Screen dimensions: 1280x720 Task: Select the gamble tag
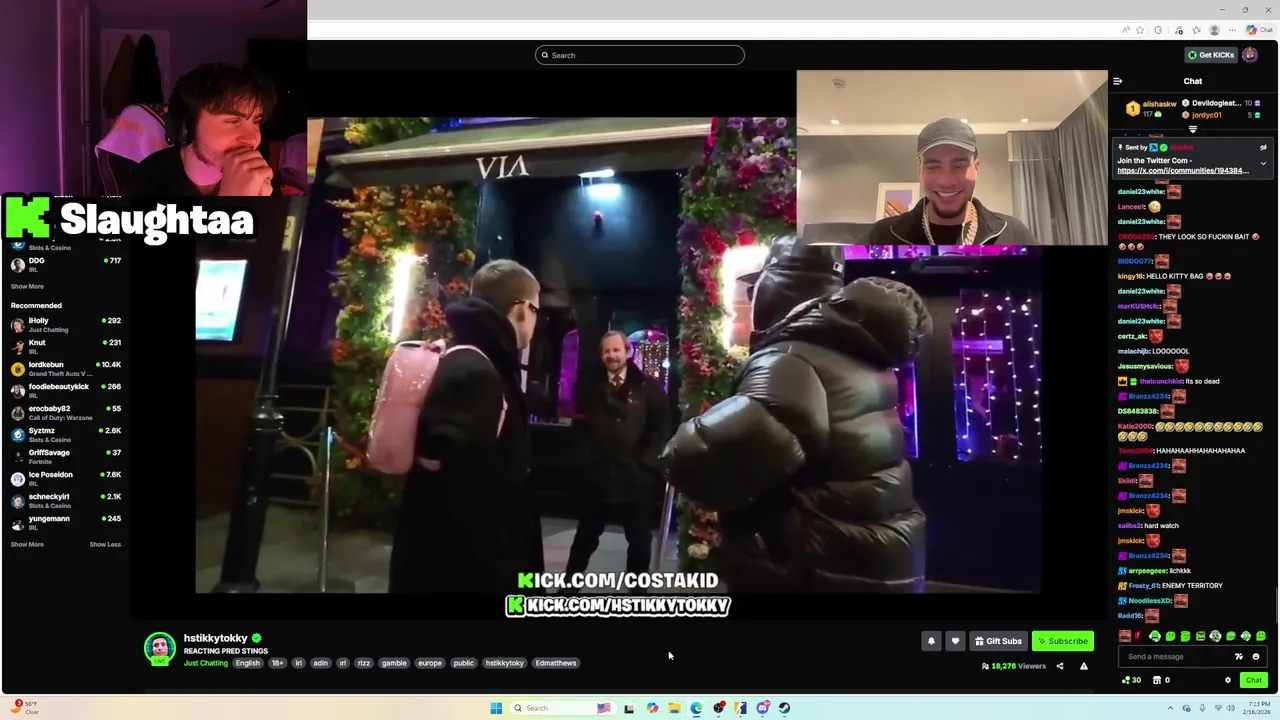click(394, 663)
